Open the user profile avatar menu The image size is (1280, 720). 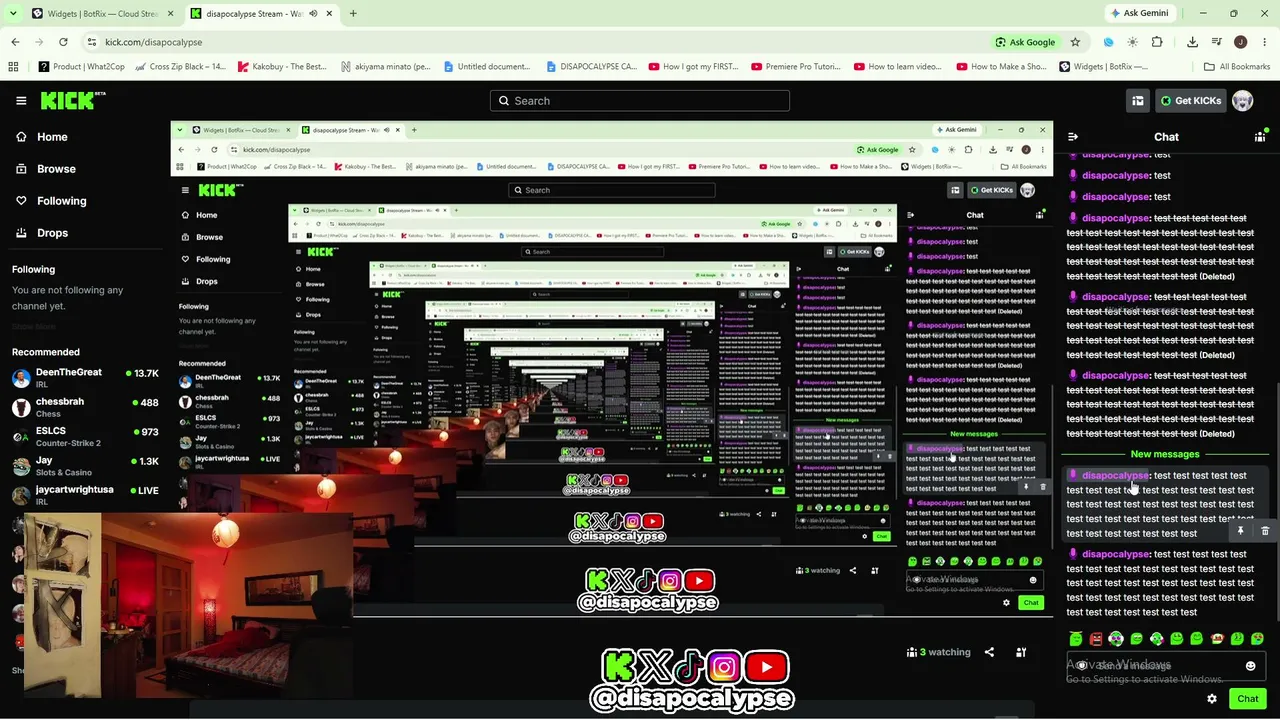pyautogui.click(x=1242, y=101)
